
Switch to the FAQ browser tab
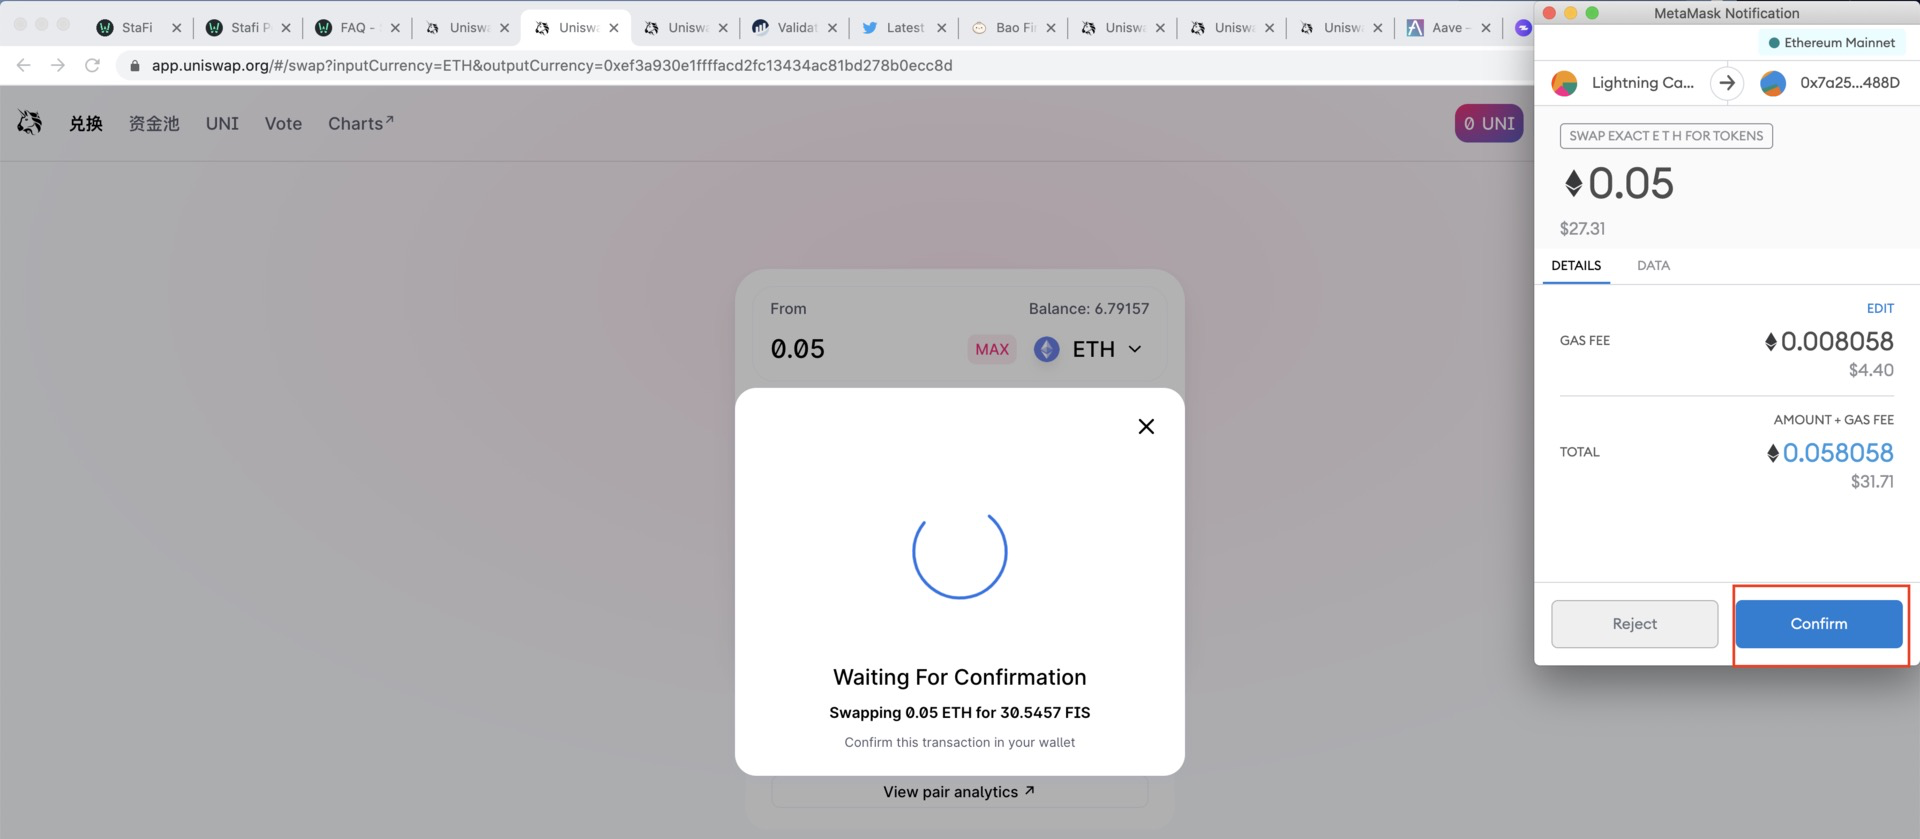(x=356, y=28)
